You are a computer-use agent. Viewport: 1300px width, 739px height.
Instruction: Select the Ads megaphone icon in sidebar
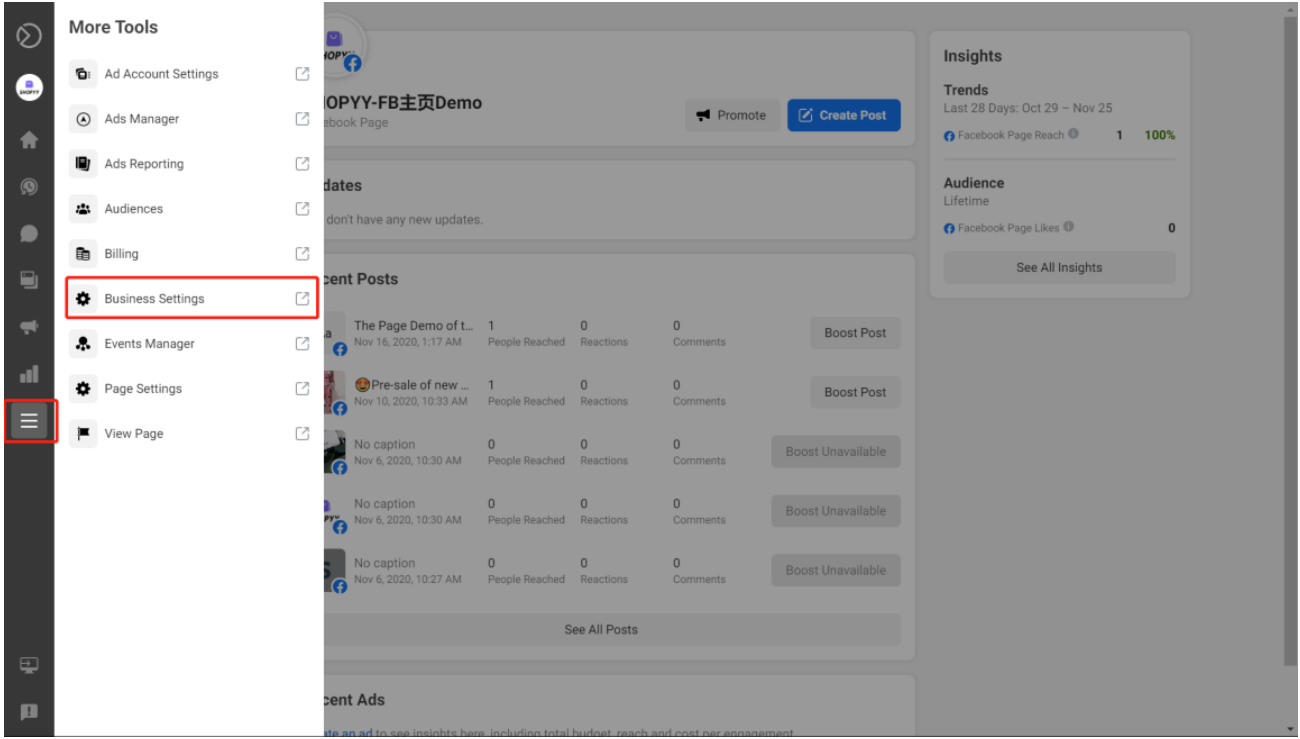[x=29, y=327]
